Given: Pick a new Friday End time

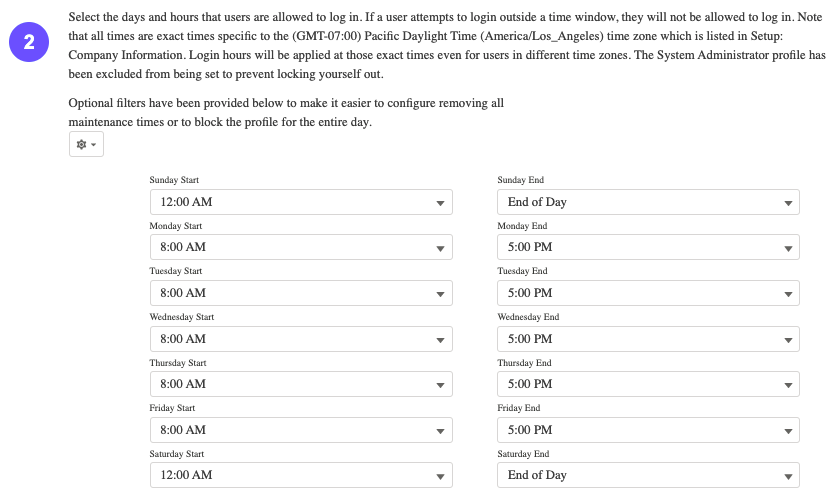Looking at the screenshot, I should click(648, 430).
